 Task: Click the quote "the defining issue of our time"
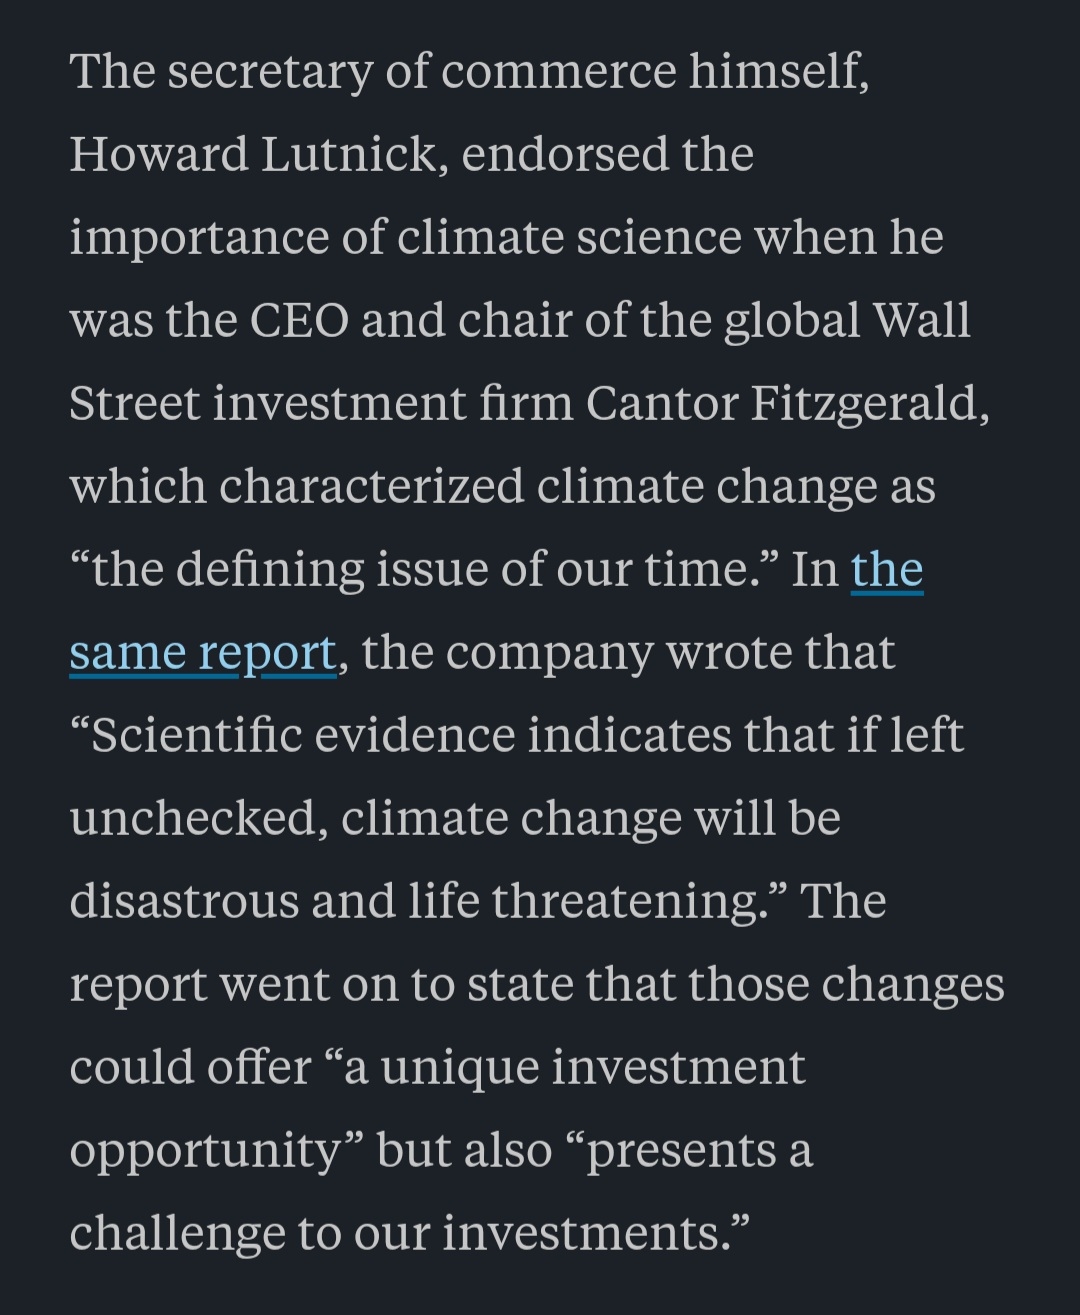tap(420, 570)
